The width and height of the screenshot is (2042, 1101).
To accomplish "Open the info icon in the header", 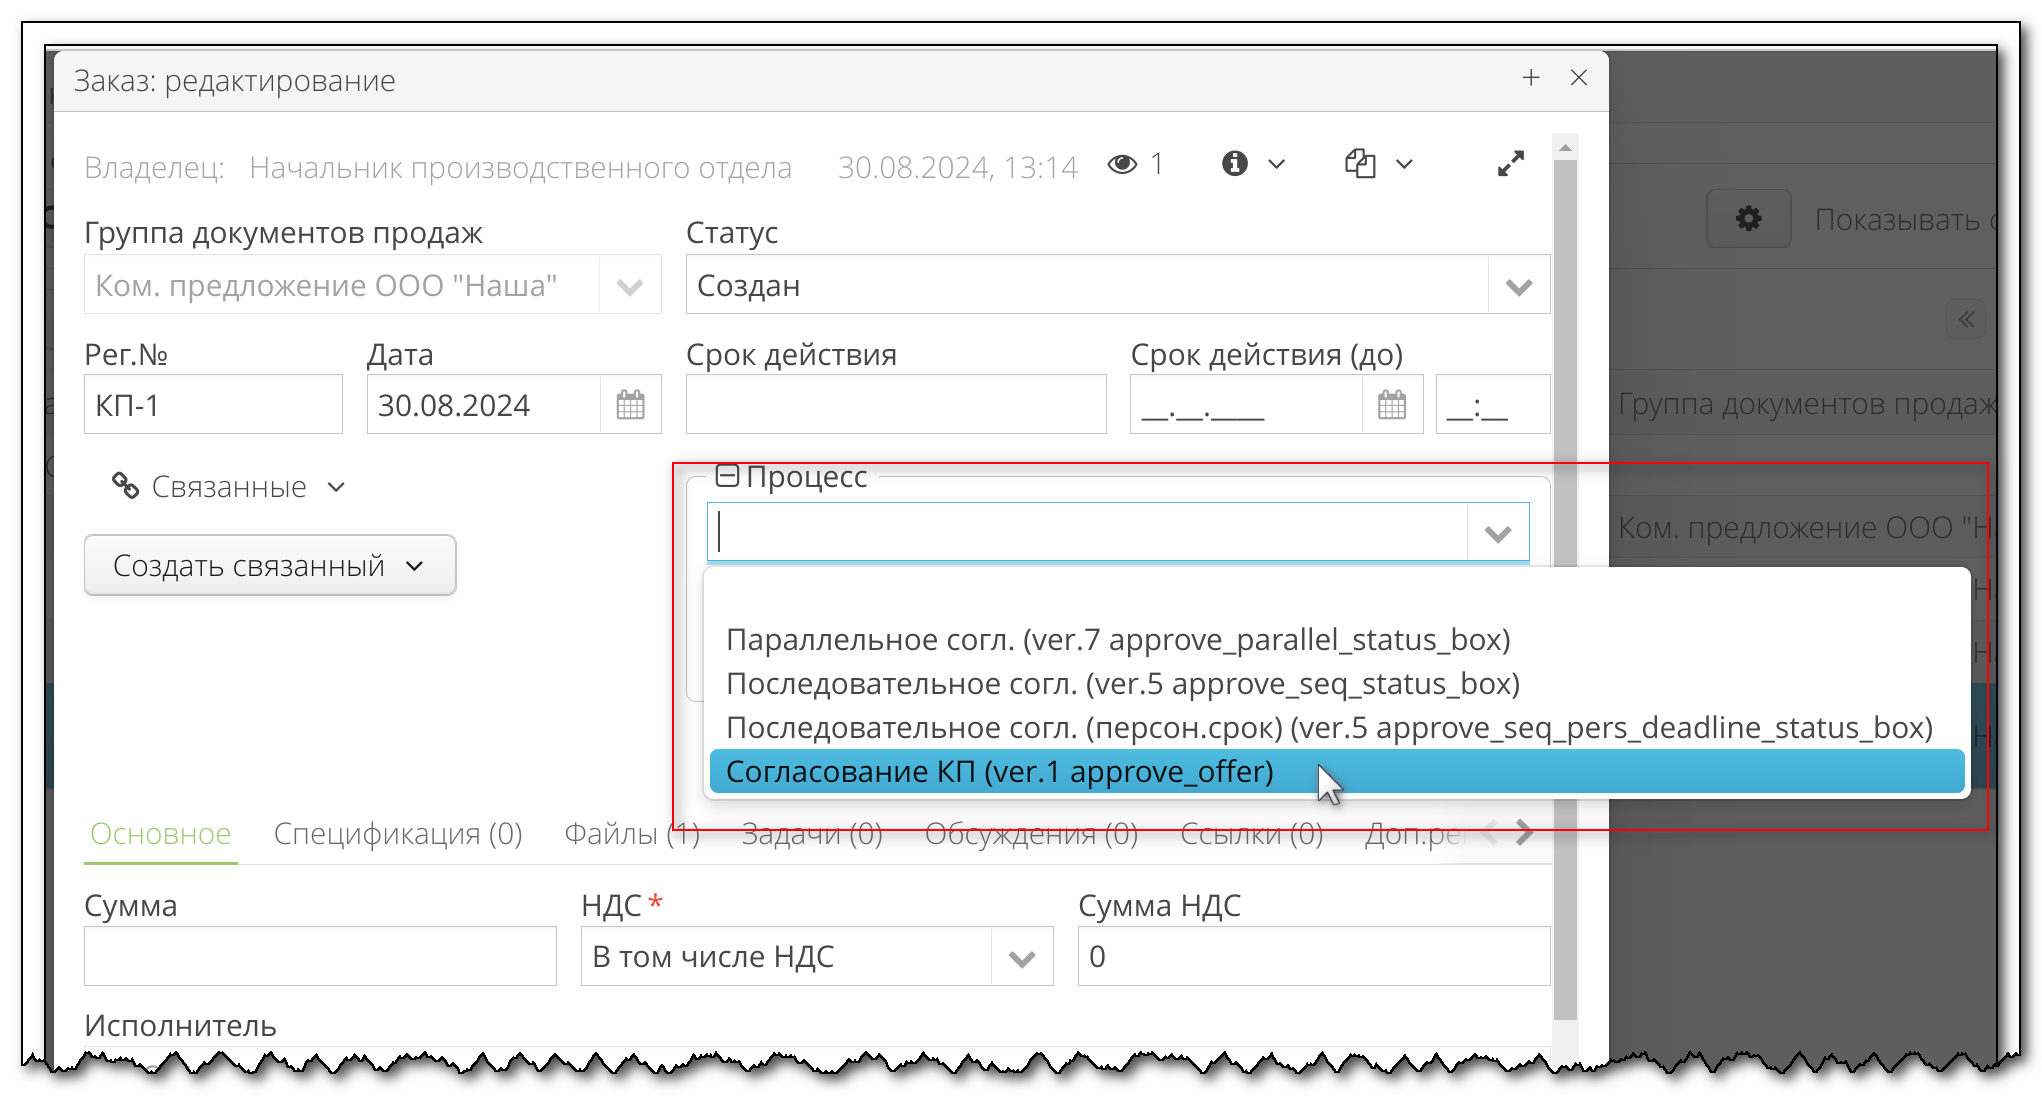I will (x=1236, y=163).
